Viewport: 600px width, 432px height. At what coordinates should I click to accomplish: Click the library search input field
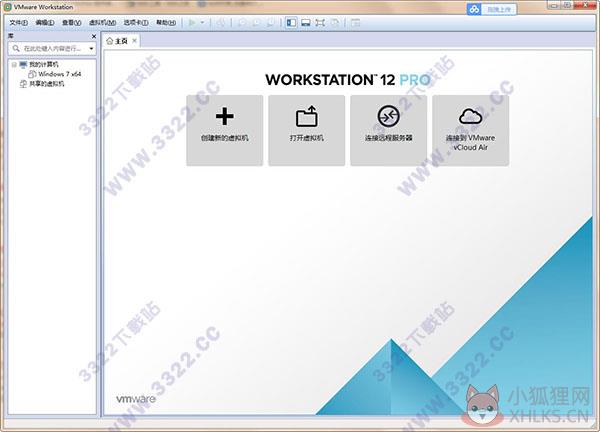pyautogui.click(x=52, y=49)
